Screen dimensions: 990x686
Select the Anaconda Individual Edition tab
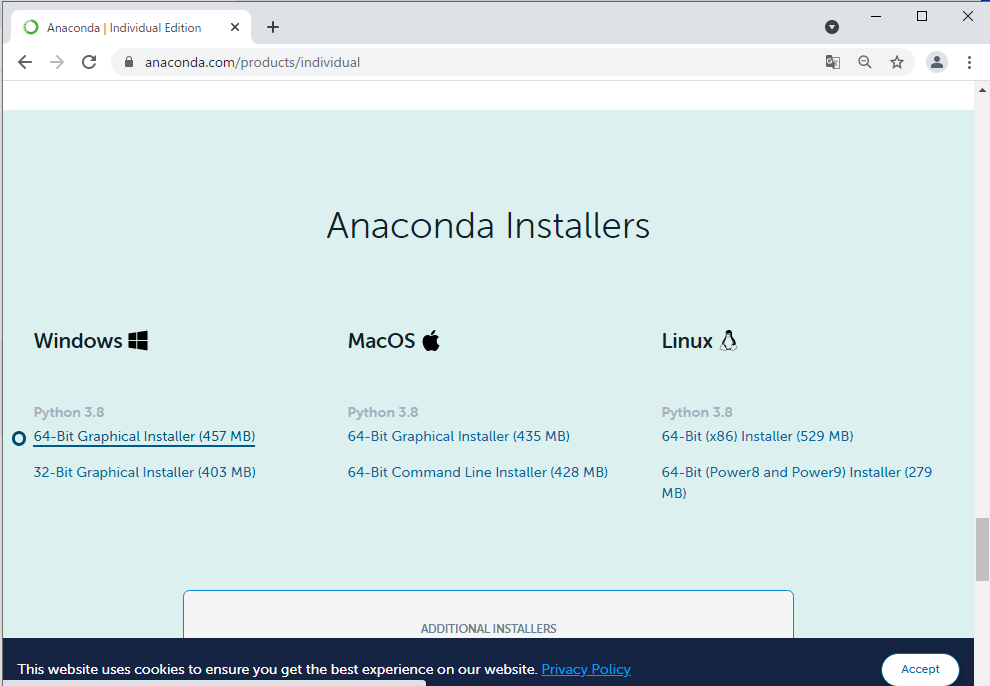pyautogui.click(x=123, y=27)
